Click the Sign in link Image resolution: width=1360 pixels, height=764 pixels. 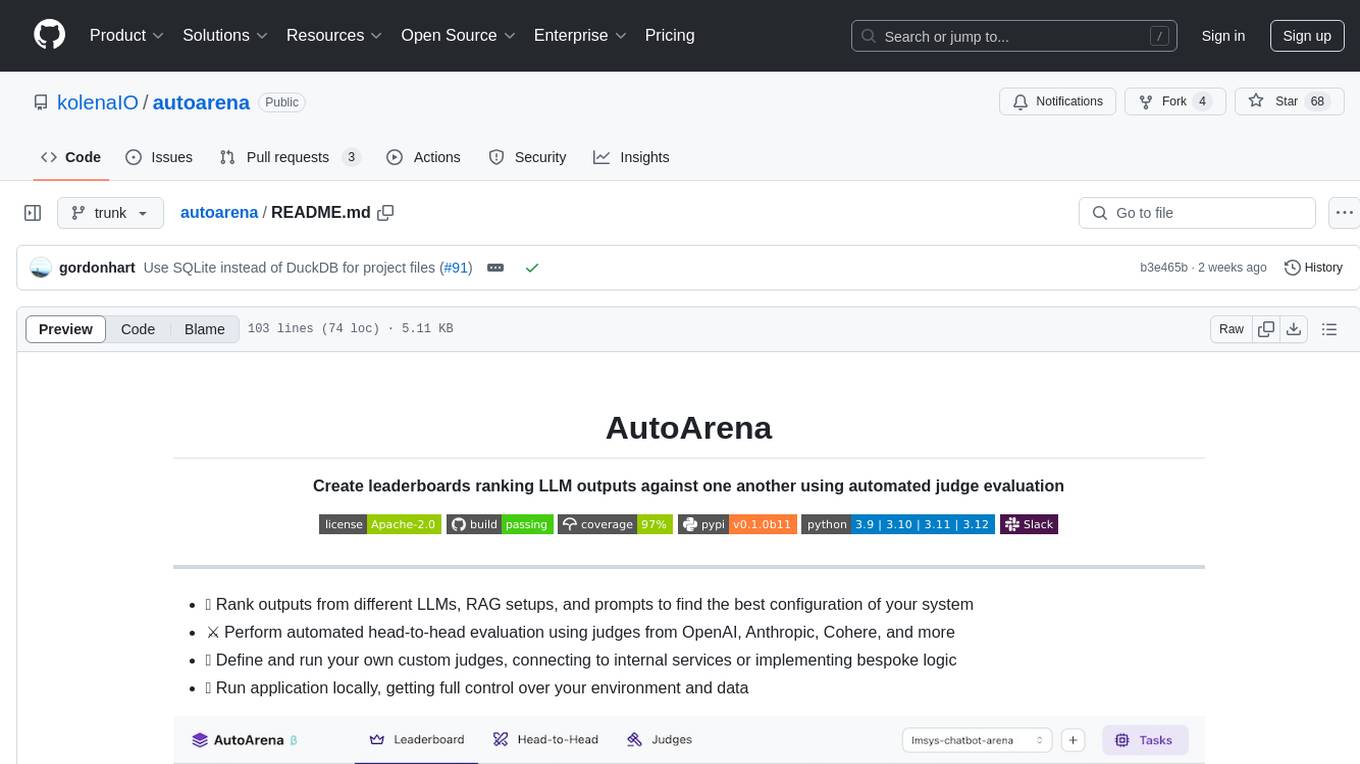tap(1223, 36)
